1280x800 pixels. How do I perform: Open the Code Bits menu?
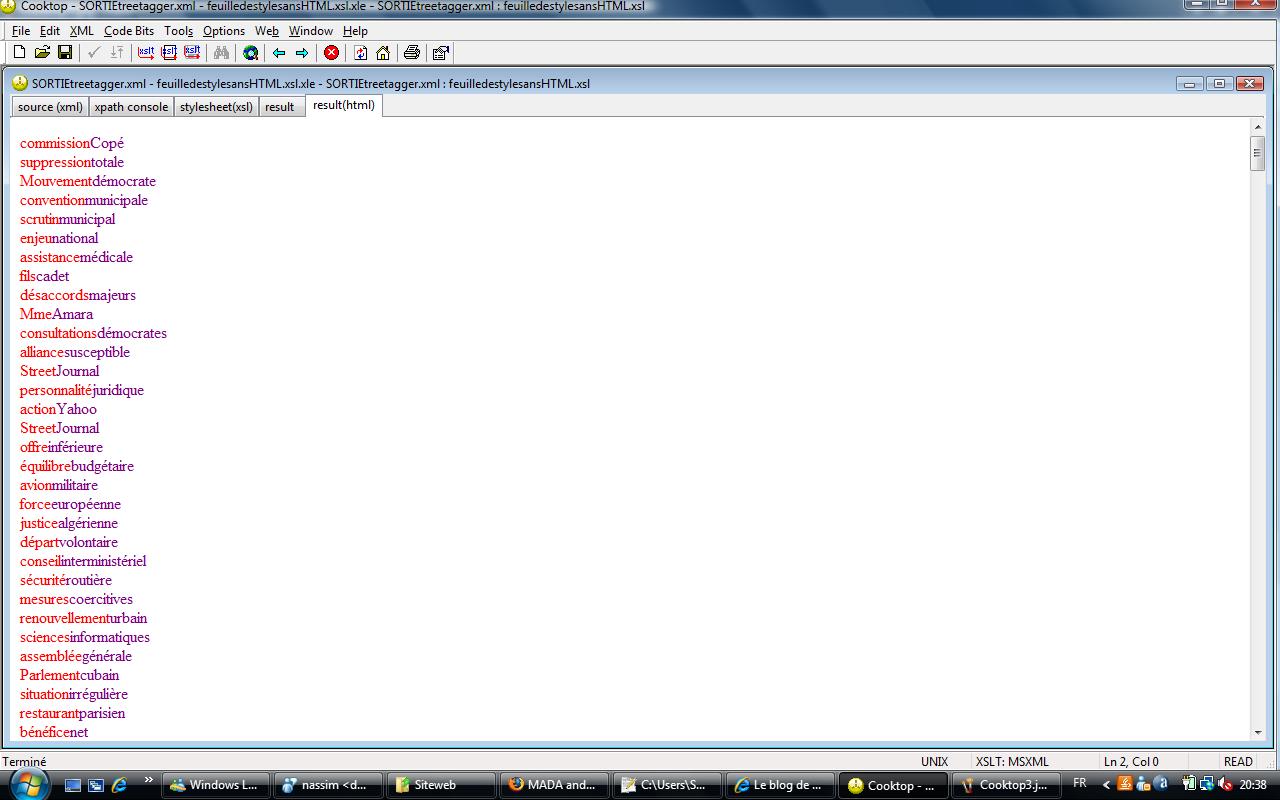click(129, 31)
